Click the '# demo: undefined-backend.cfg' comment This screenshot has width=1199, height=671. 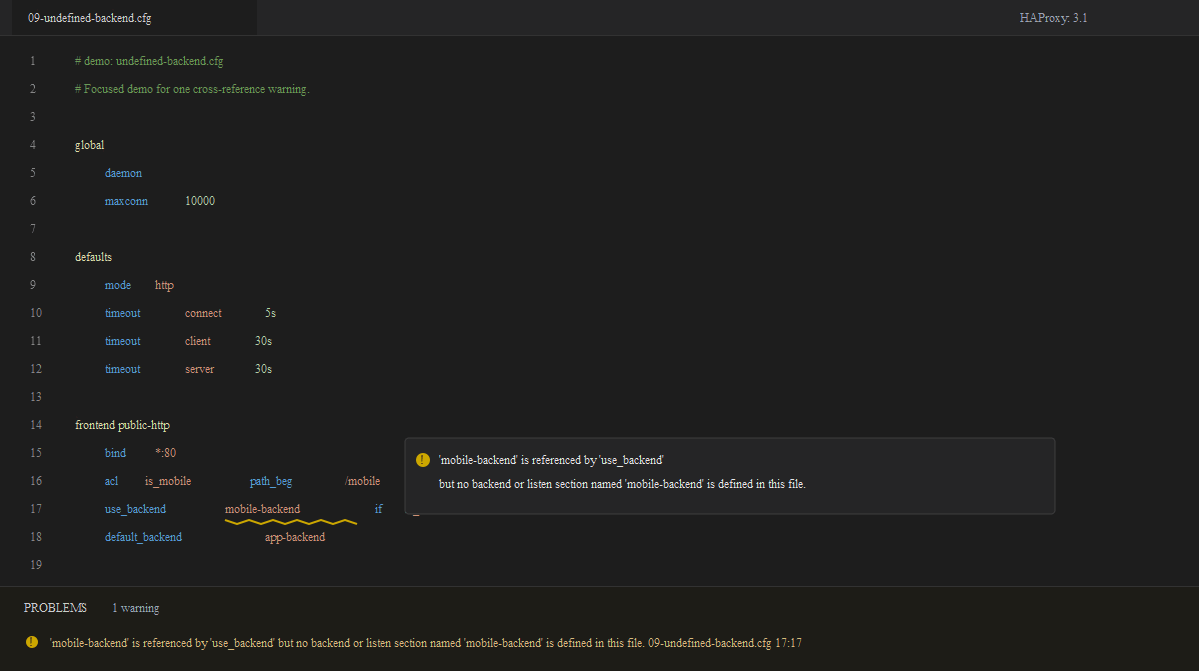coord(149,61)
